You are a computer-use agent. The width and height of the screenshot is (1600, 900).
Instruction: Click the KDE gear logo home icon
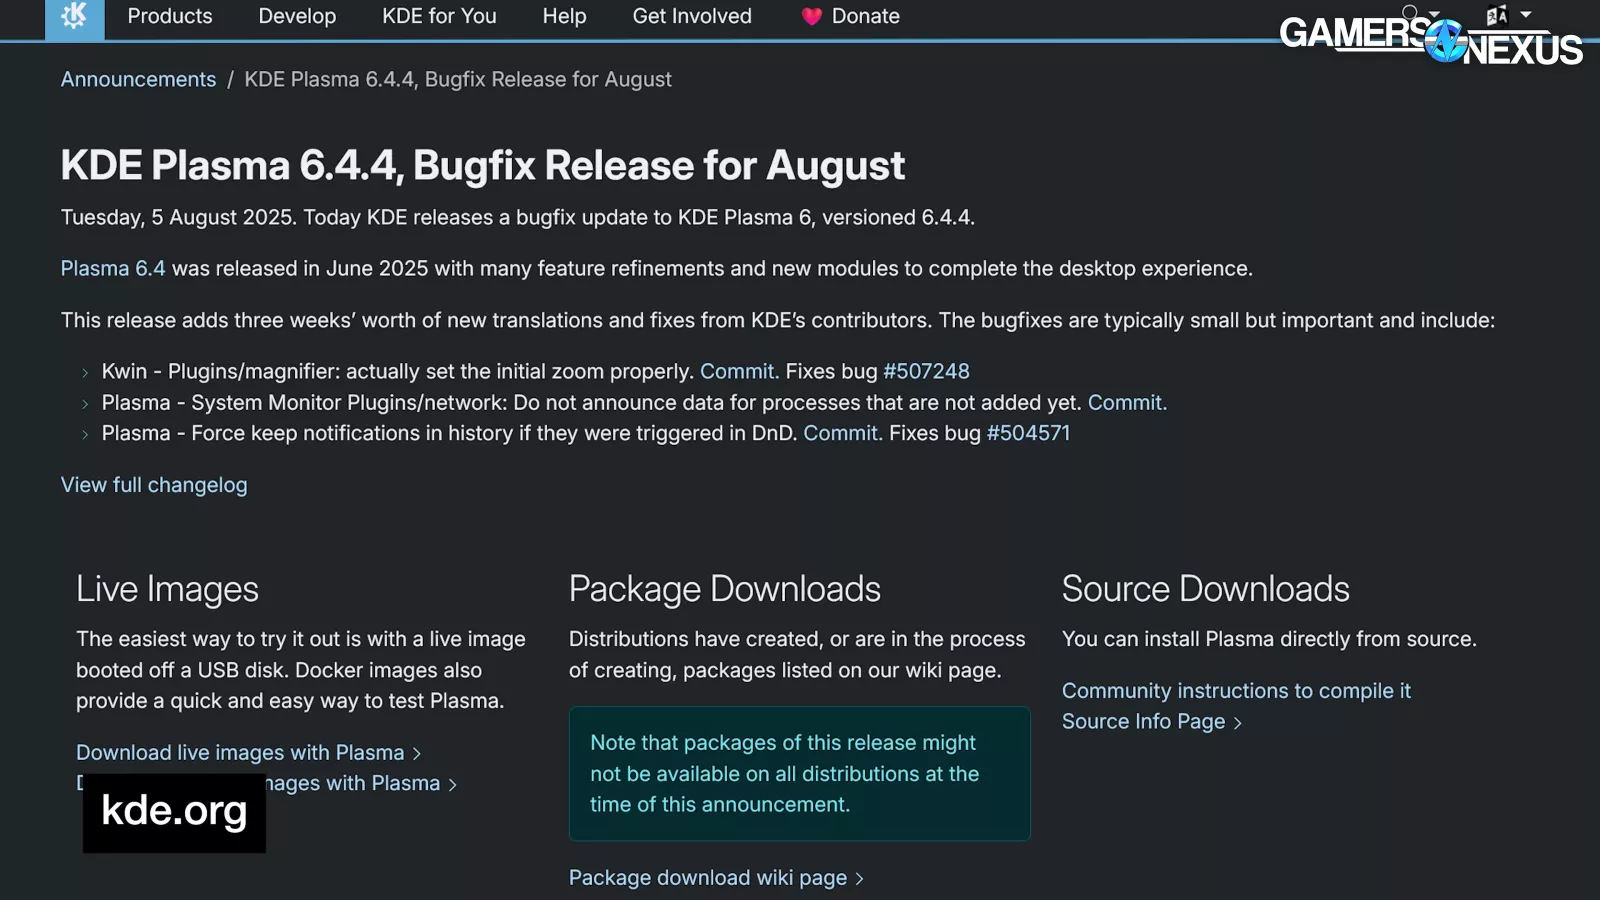[74, 16]
